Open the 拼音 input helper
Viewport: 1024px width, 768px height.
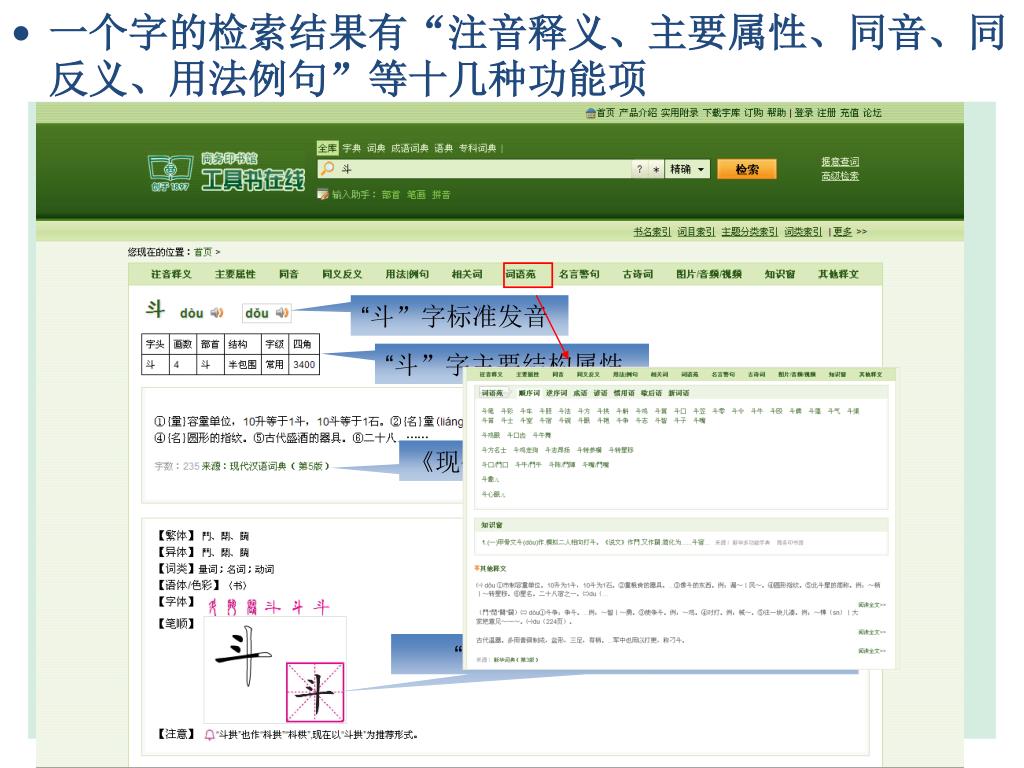click(441, 195)
